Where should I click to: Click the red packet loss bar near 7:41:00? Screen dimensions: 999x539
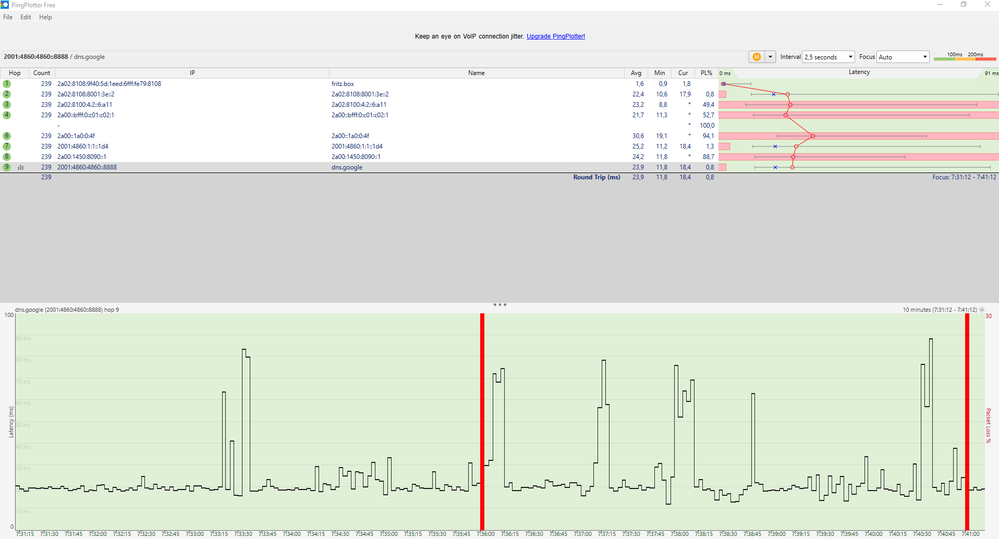click(967, 420)
